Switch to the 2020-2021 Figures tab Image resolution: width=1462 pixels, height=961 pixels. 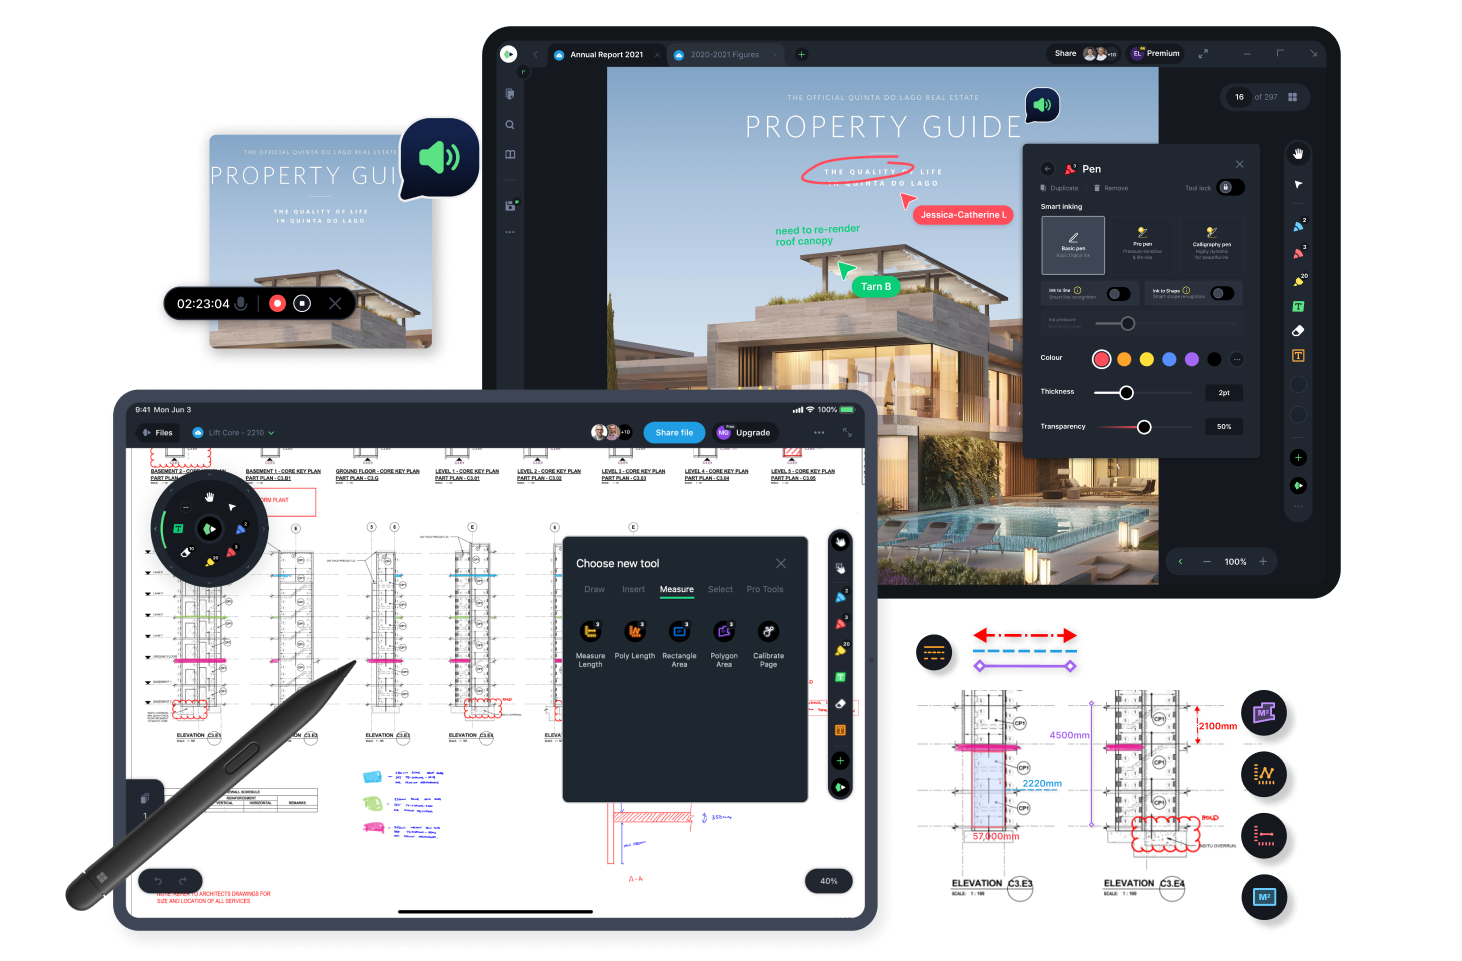point(725,55)
